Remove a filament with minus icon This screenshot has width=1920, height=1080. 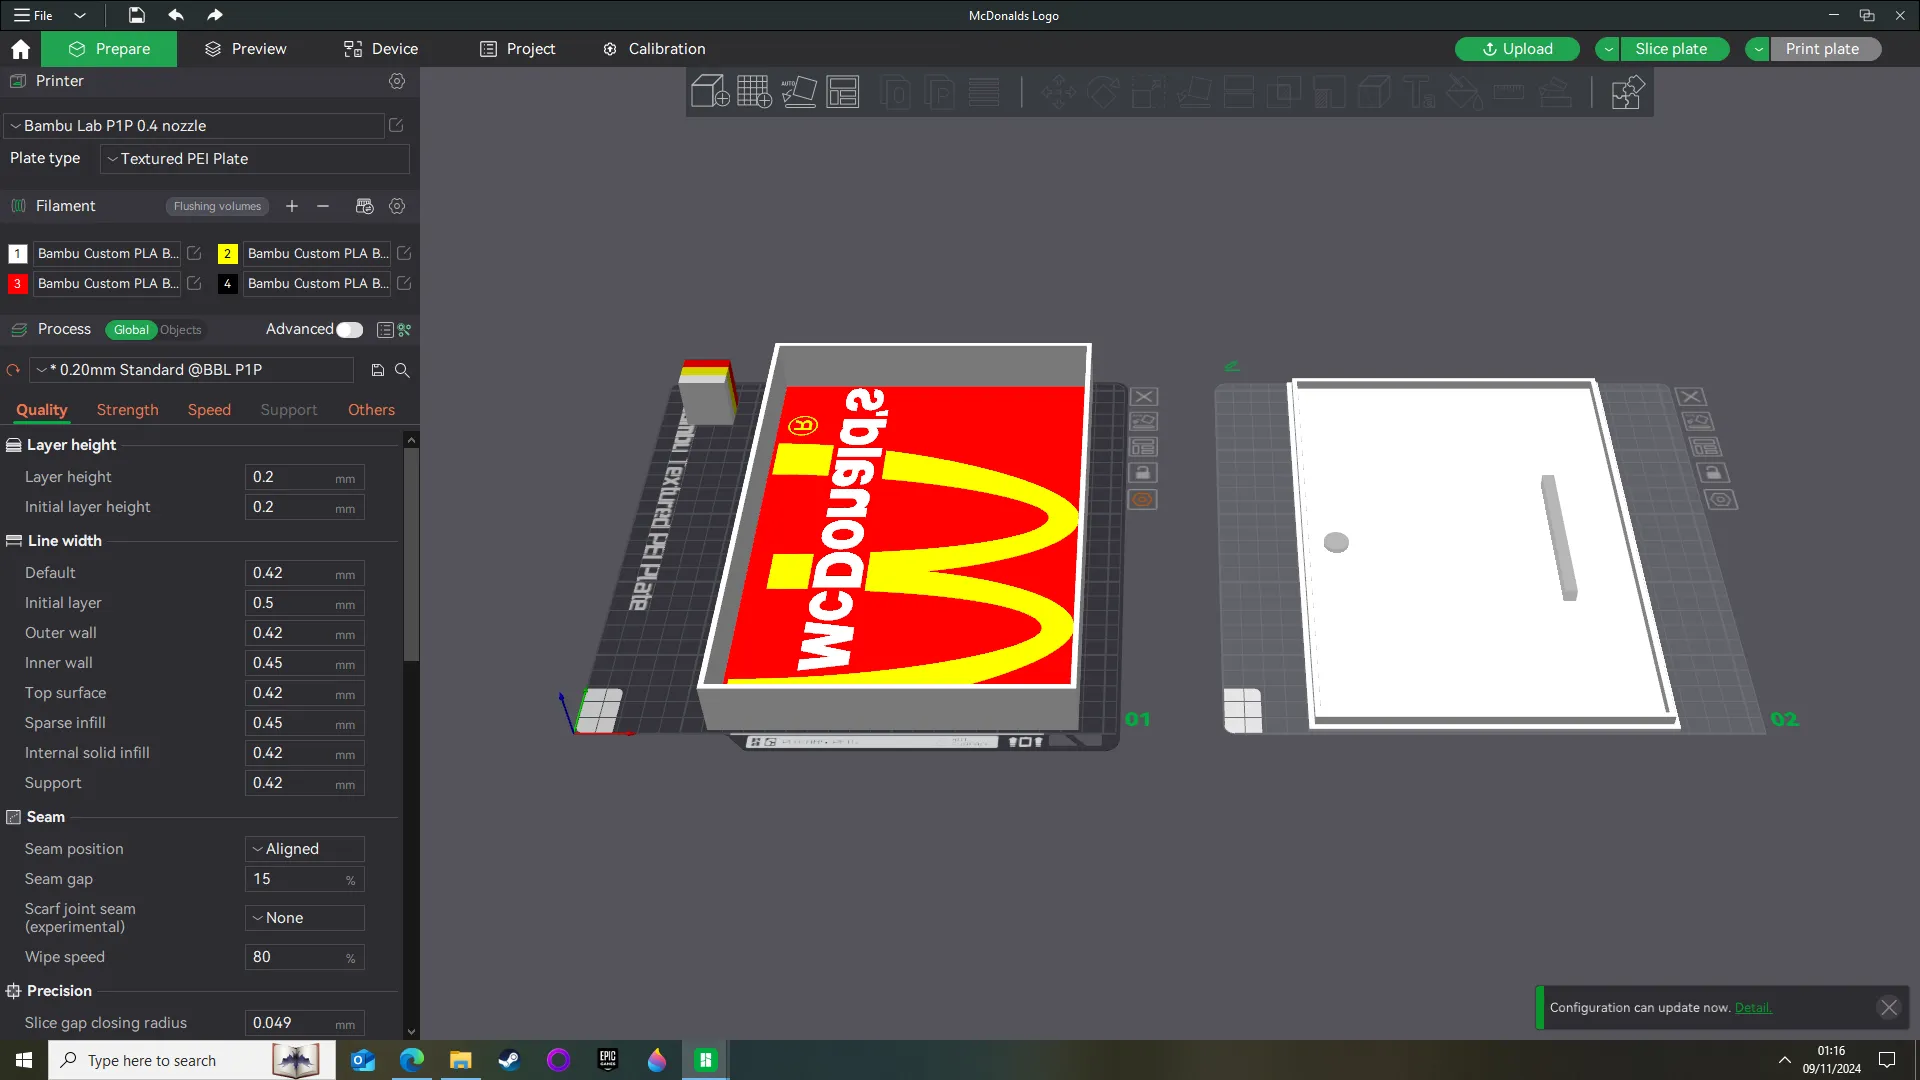click(x=323, y=206)
